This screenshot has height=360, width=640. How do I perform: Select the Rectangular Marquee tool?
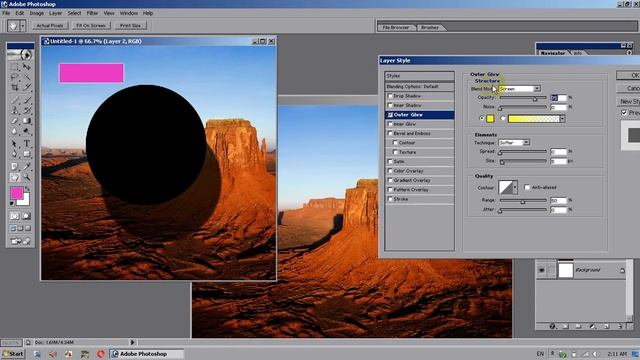click(x=14, y=67)
